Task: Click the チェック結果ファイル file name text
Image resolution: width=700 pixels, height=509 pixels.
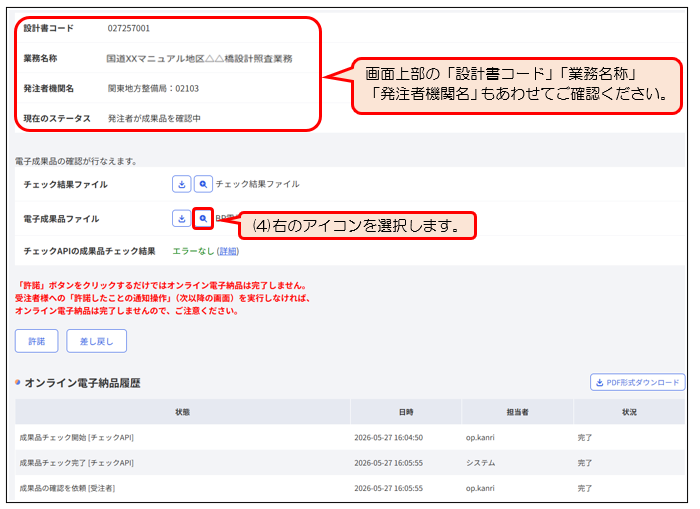Action: pyautogui.click(x=258, y=184)
